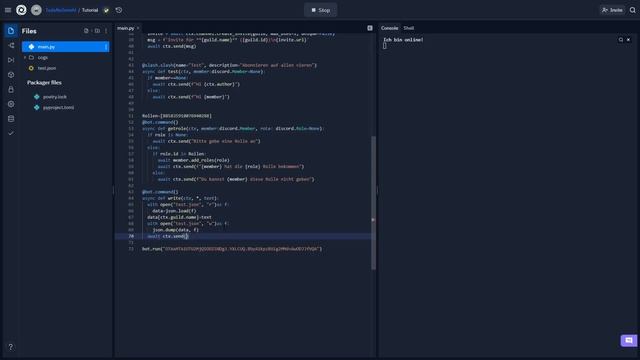
Task: Open the Debugger sidebar icon
Action: tap(11, 60)
